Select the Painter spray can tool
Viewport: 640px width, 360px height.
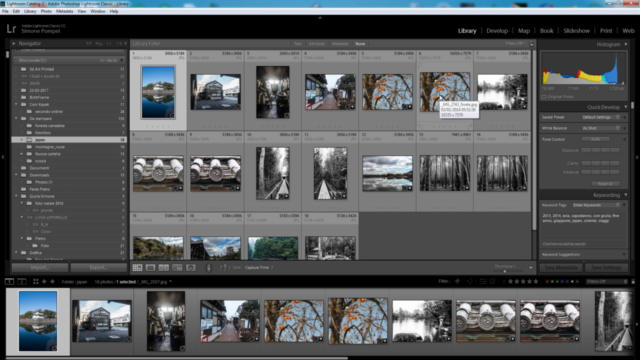click(209, 268)
